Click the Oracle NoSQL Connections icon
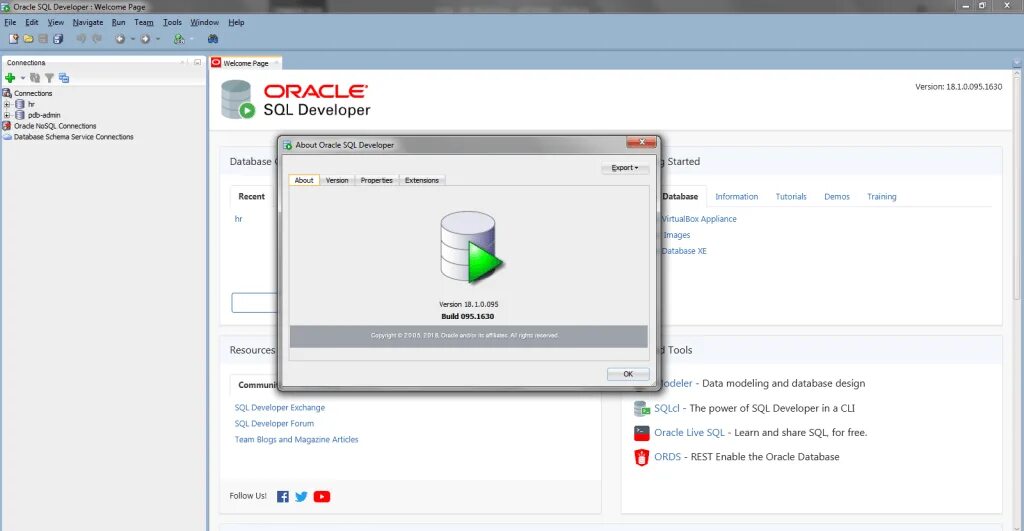This screenshot has width=1024, height=531. point(7,126)
